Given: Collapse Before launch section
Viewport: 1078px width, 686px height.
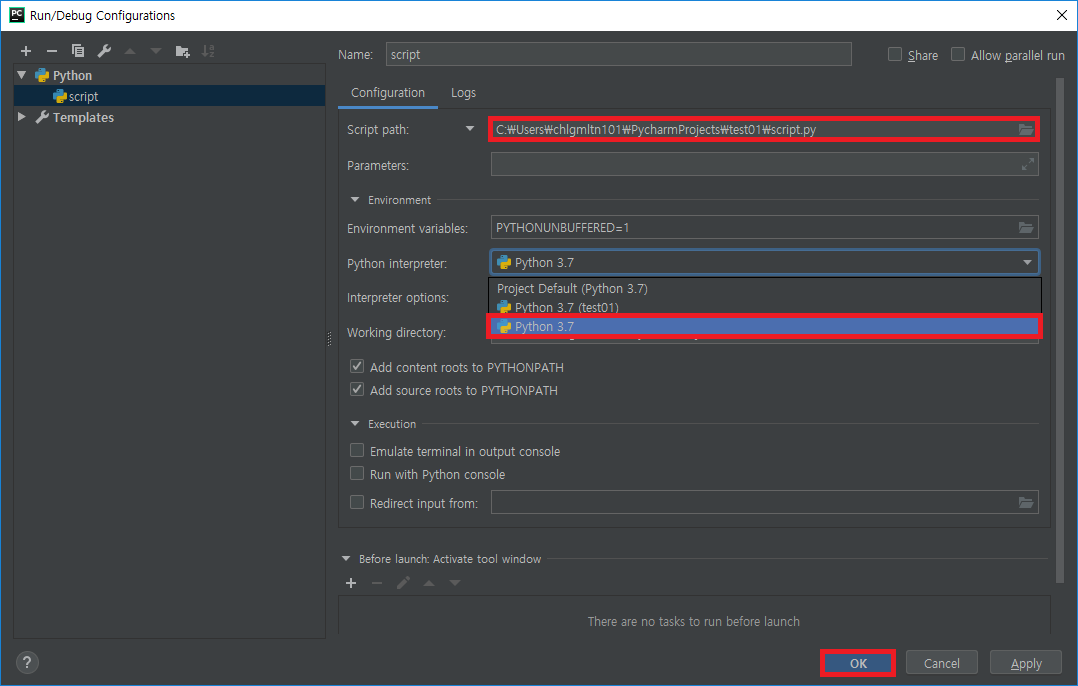Looking at the screenshot, I should coord(346,559).
